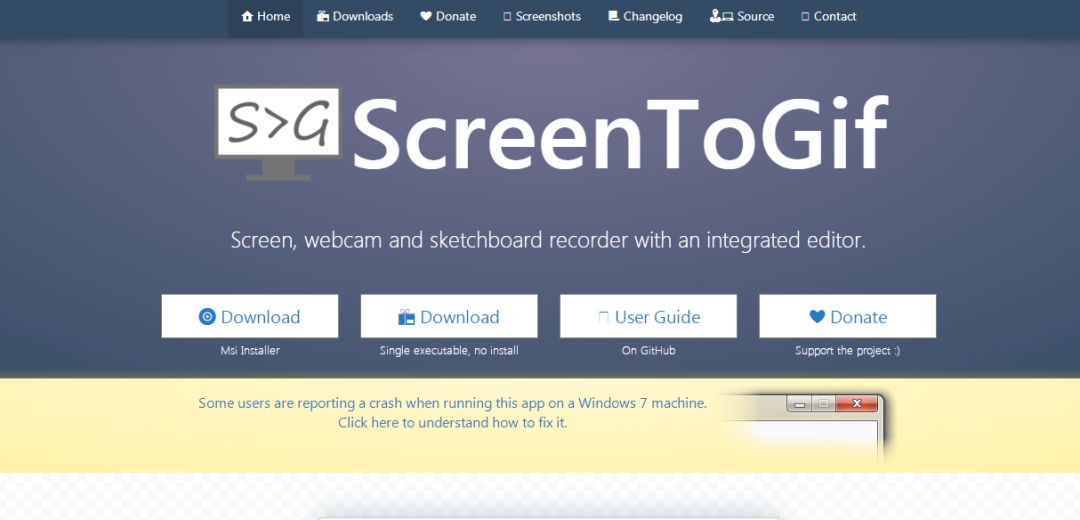Image resolution: width=1080 pixels, height=520 pixels.
Task: Download the single executable version
Action: [449, 316]
